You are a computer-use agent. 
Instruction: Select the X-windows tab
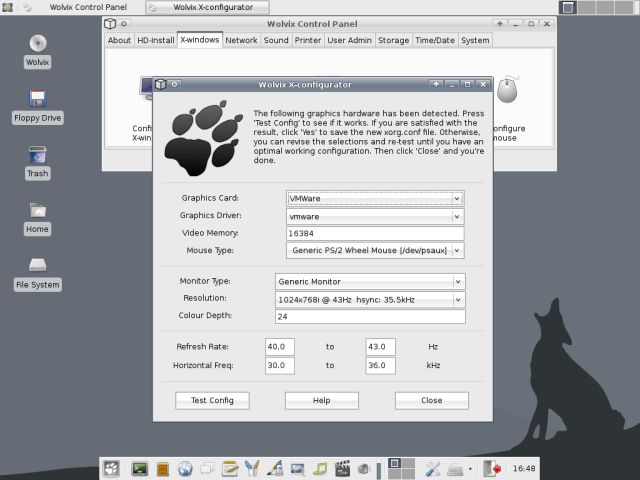click(x=200, y=40)
